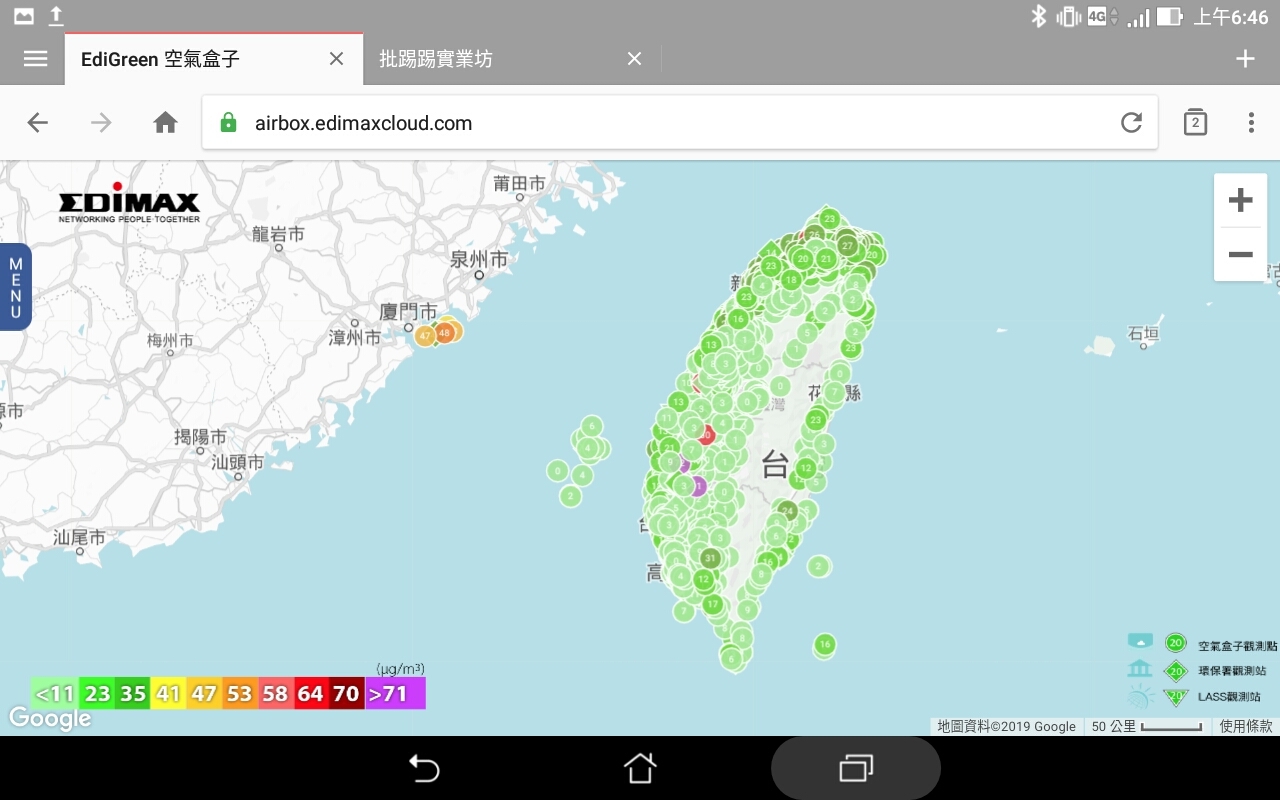Open the olive 24 marker on east coast
The width and height of the screenshot is (1280, 800).
(x=788, y=511)
